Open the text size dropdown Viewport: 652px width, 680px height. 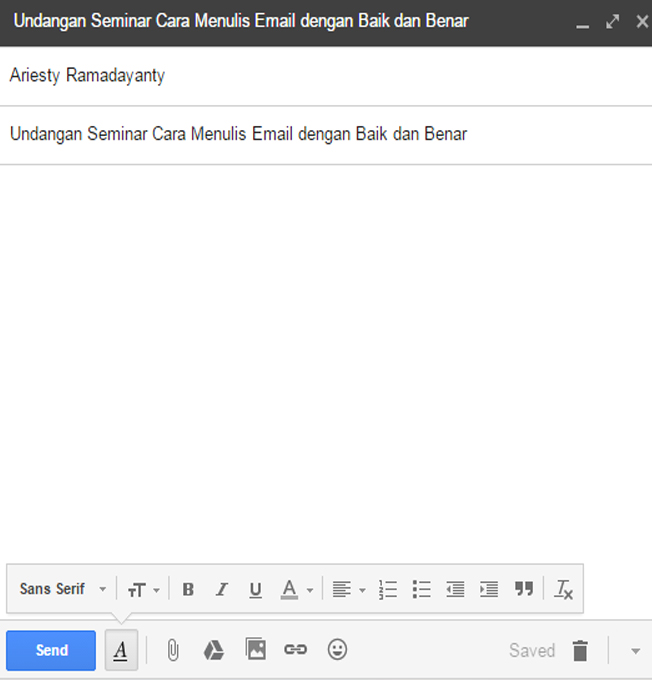tap(143, 590)
